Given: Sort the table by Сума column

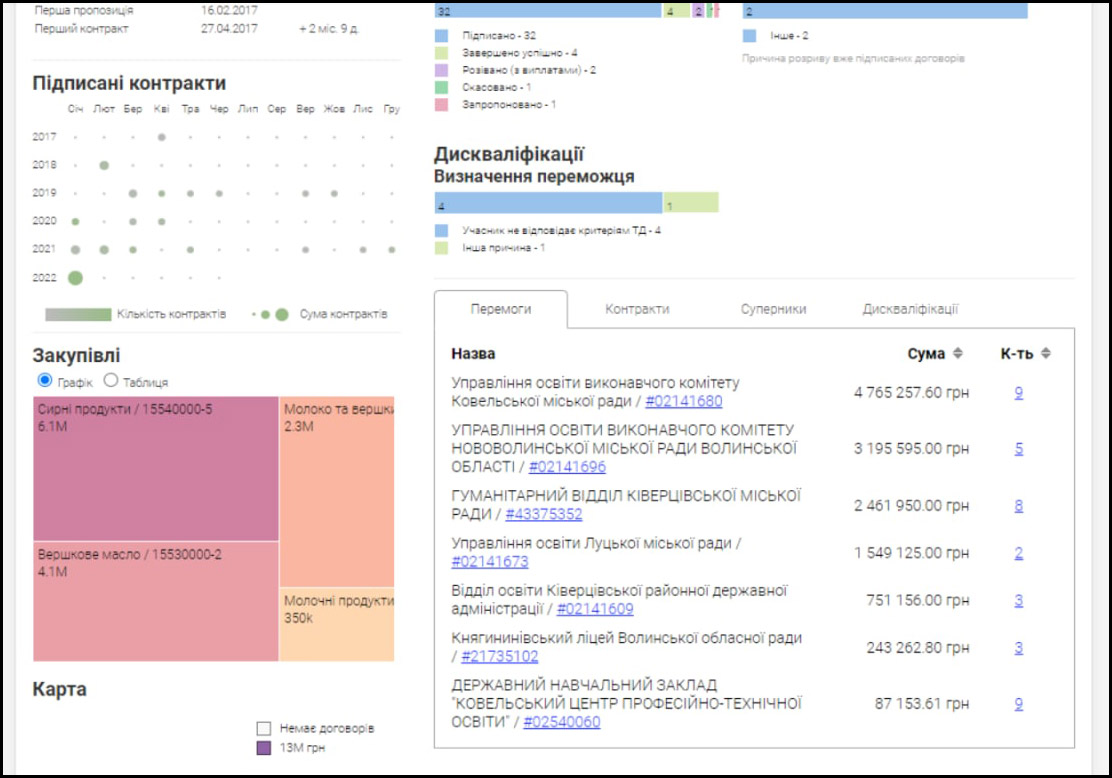Looking at the screenshot, I should tap(957, 353).
